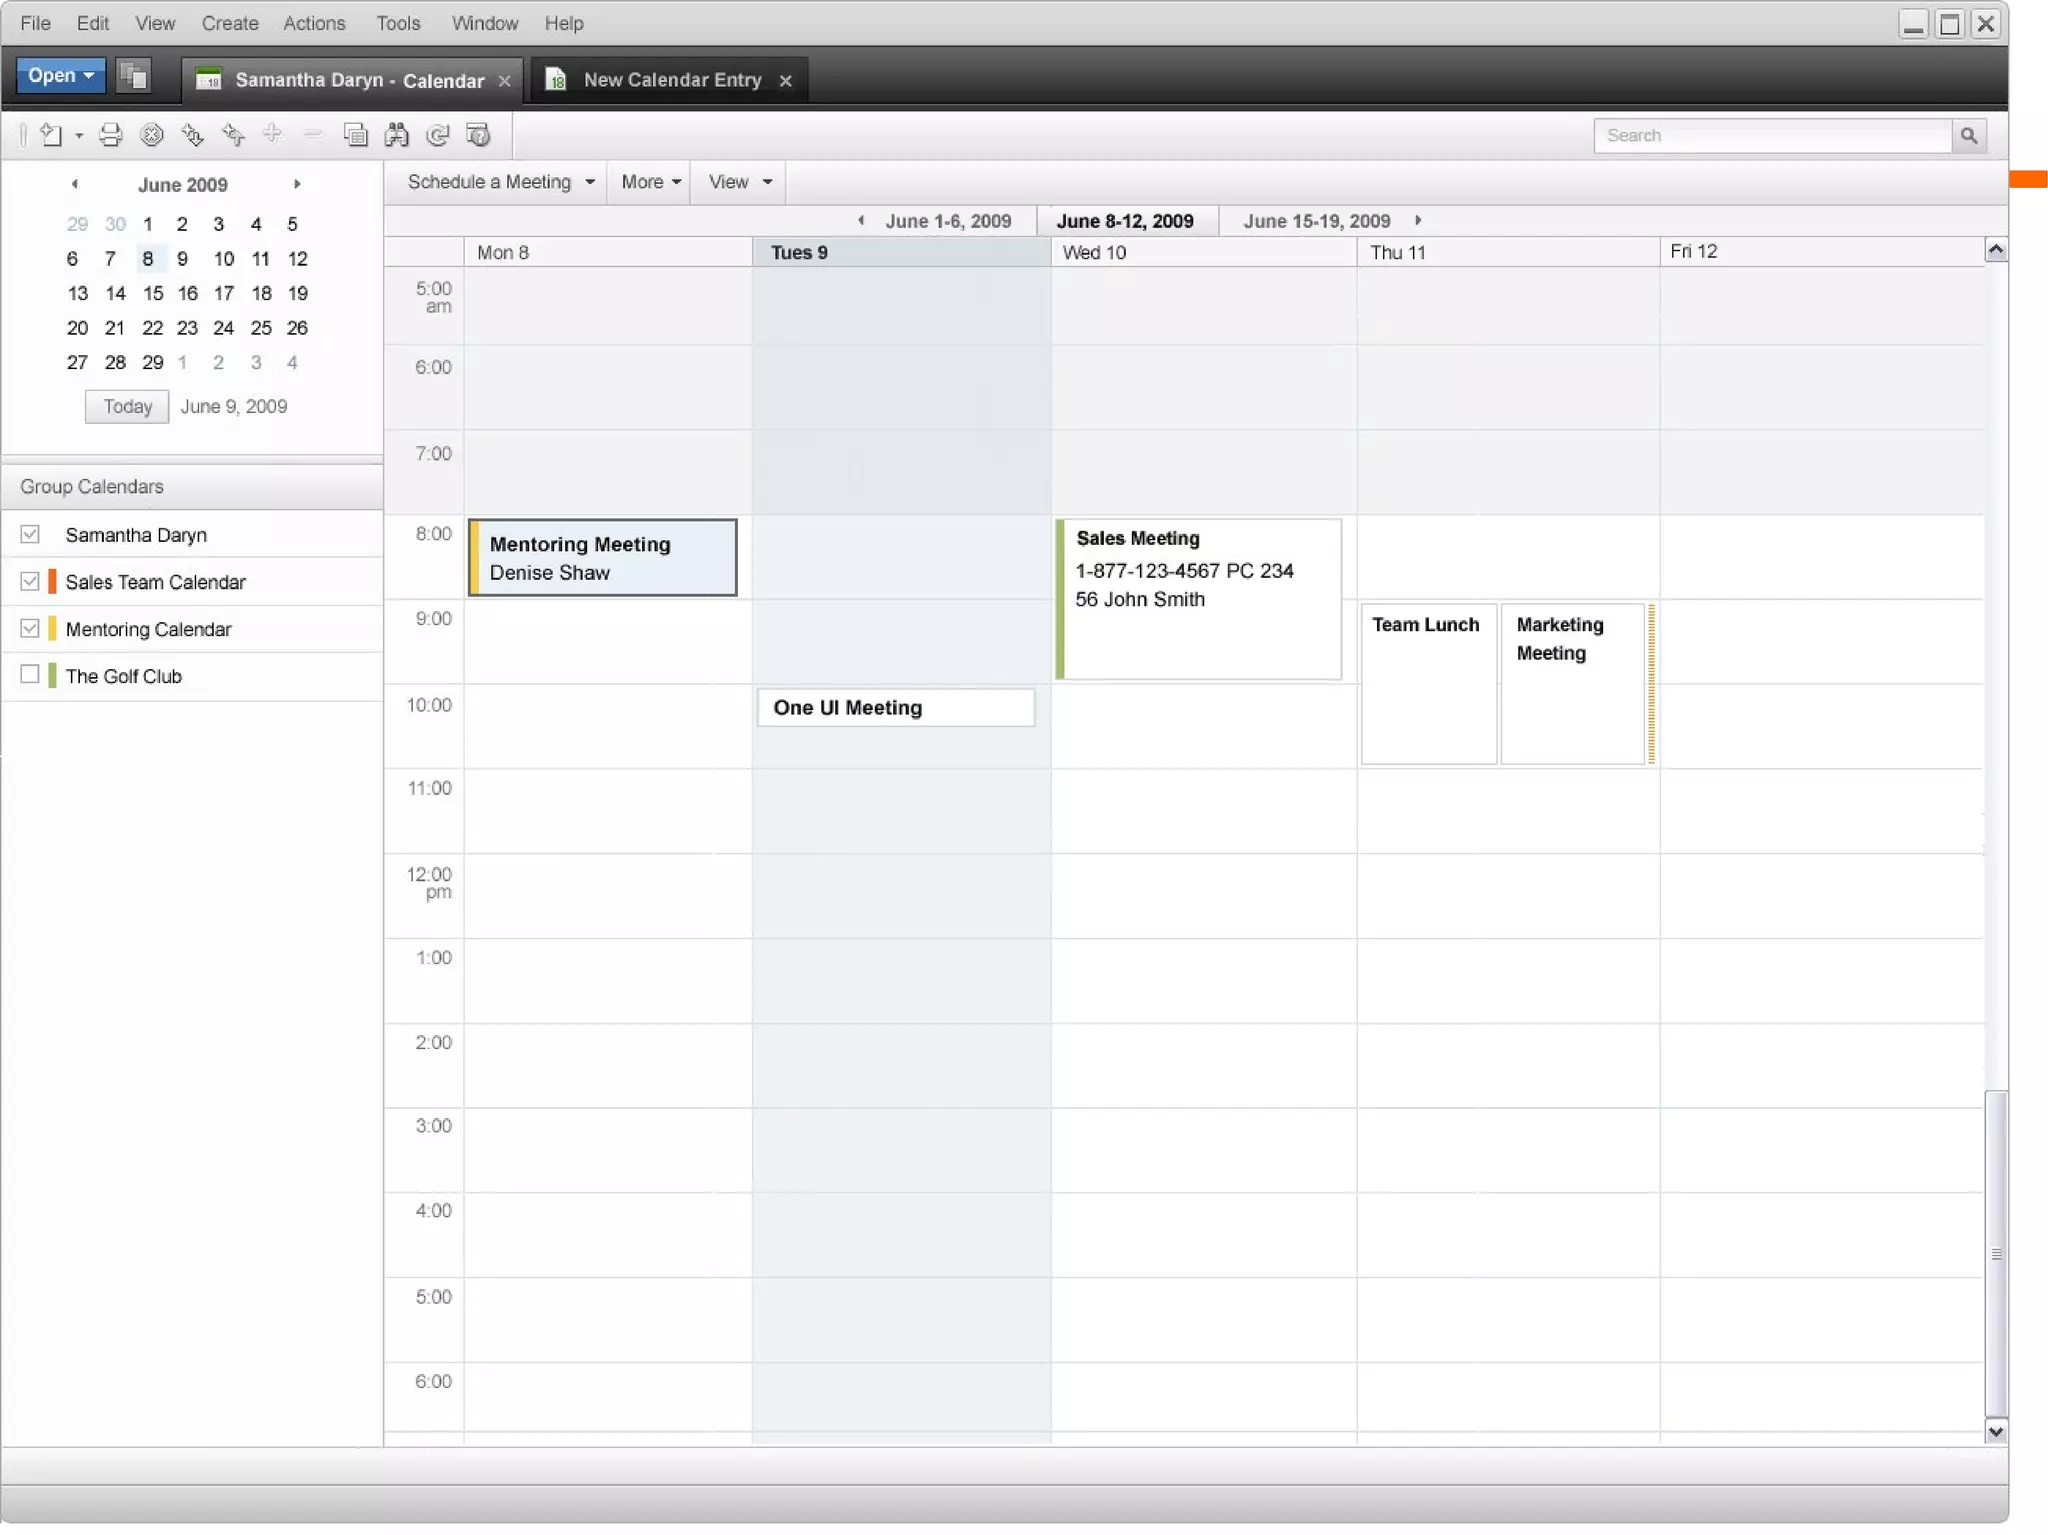Enable The Golf Club calendar checkbox
The height and width of the screenshot is (1535, 2048).
tap(30, 675)
